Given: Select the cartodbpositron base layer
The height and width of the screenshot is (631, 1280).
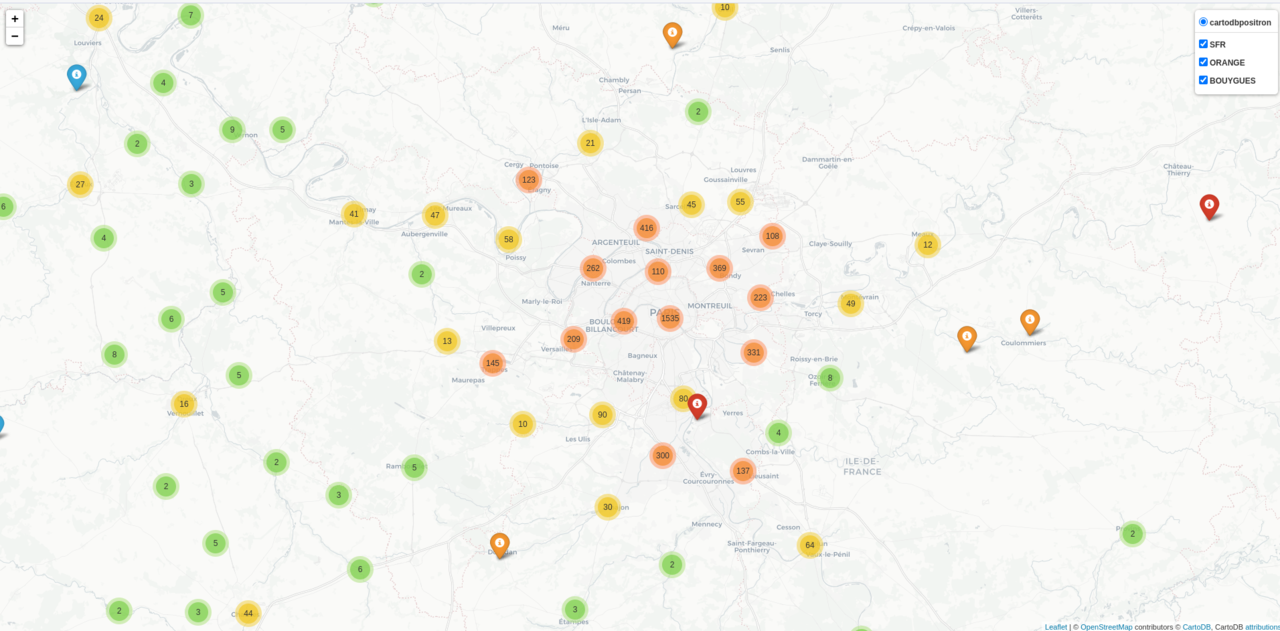Looking at the screenshot, I should click(x=1203, y=21).
